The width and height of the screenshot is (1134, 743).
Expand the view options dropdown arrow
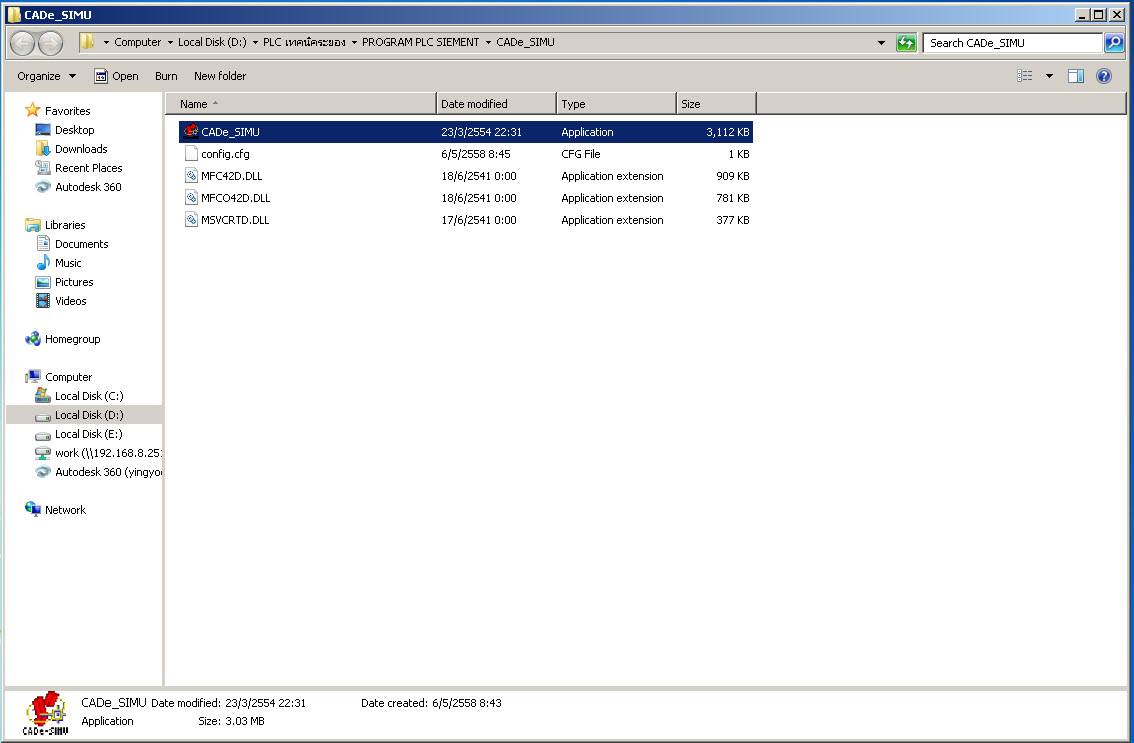click(1049, 75)
